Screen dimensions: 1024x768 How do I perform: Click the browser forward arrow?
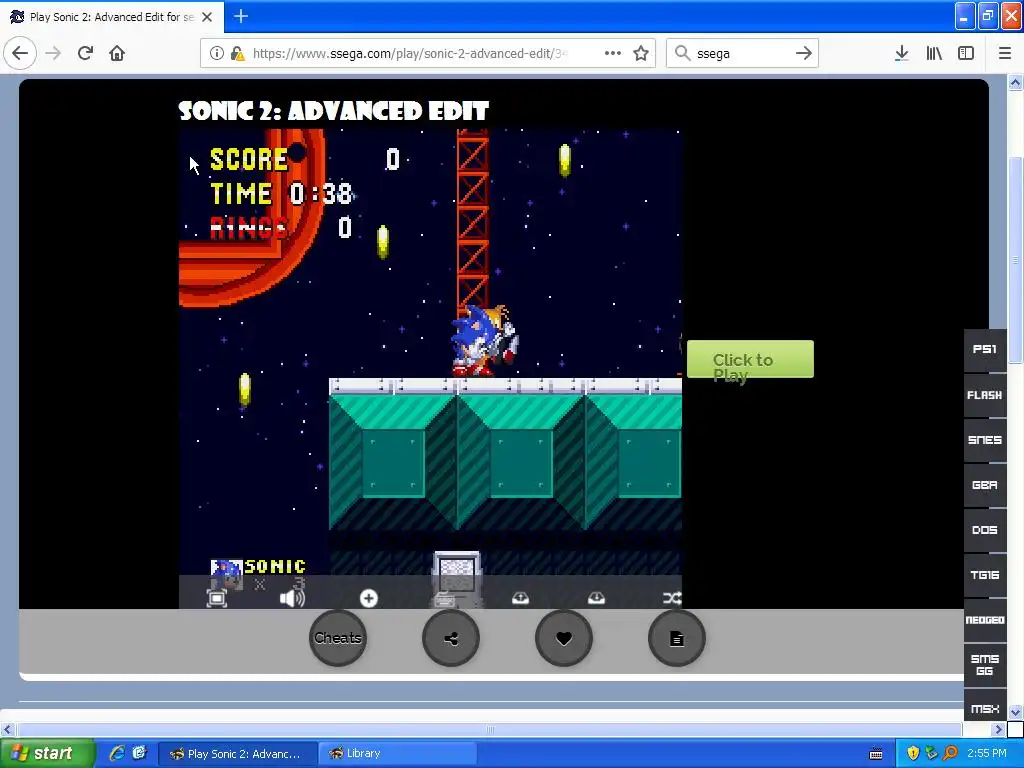pyautogui.click(x=54, y=53)
